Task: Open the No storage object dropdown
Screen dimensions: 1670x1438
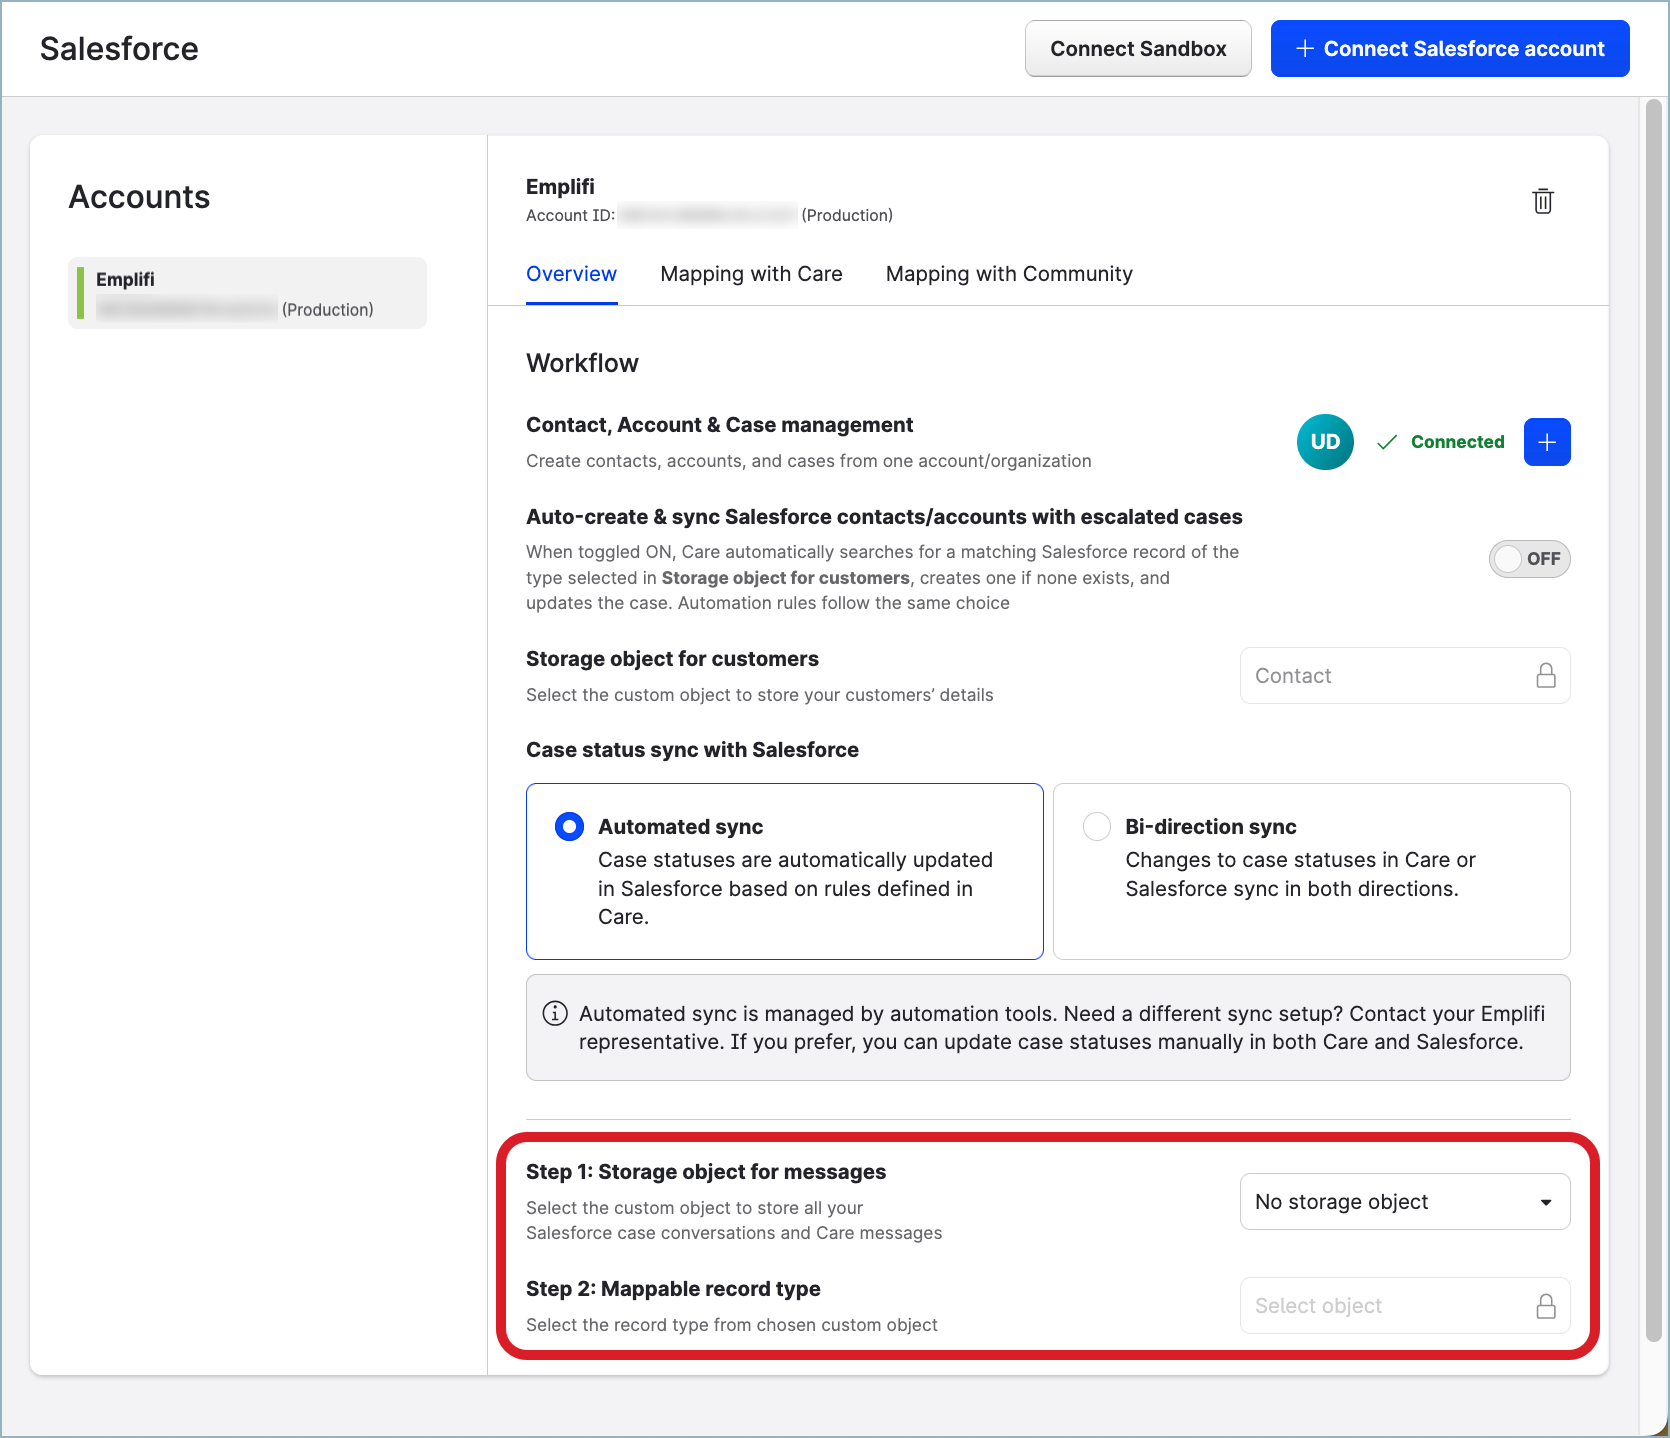Action: coord(1404,1202)
